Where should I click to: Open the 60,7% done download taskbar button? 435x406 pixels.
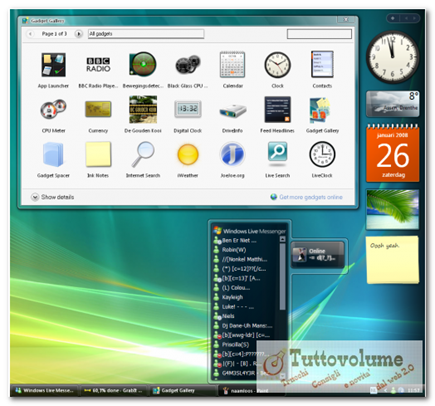(x=114, y=390)
